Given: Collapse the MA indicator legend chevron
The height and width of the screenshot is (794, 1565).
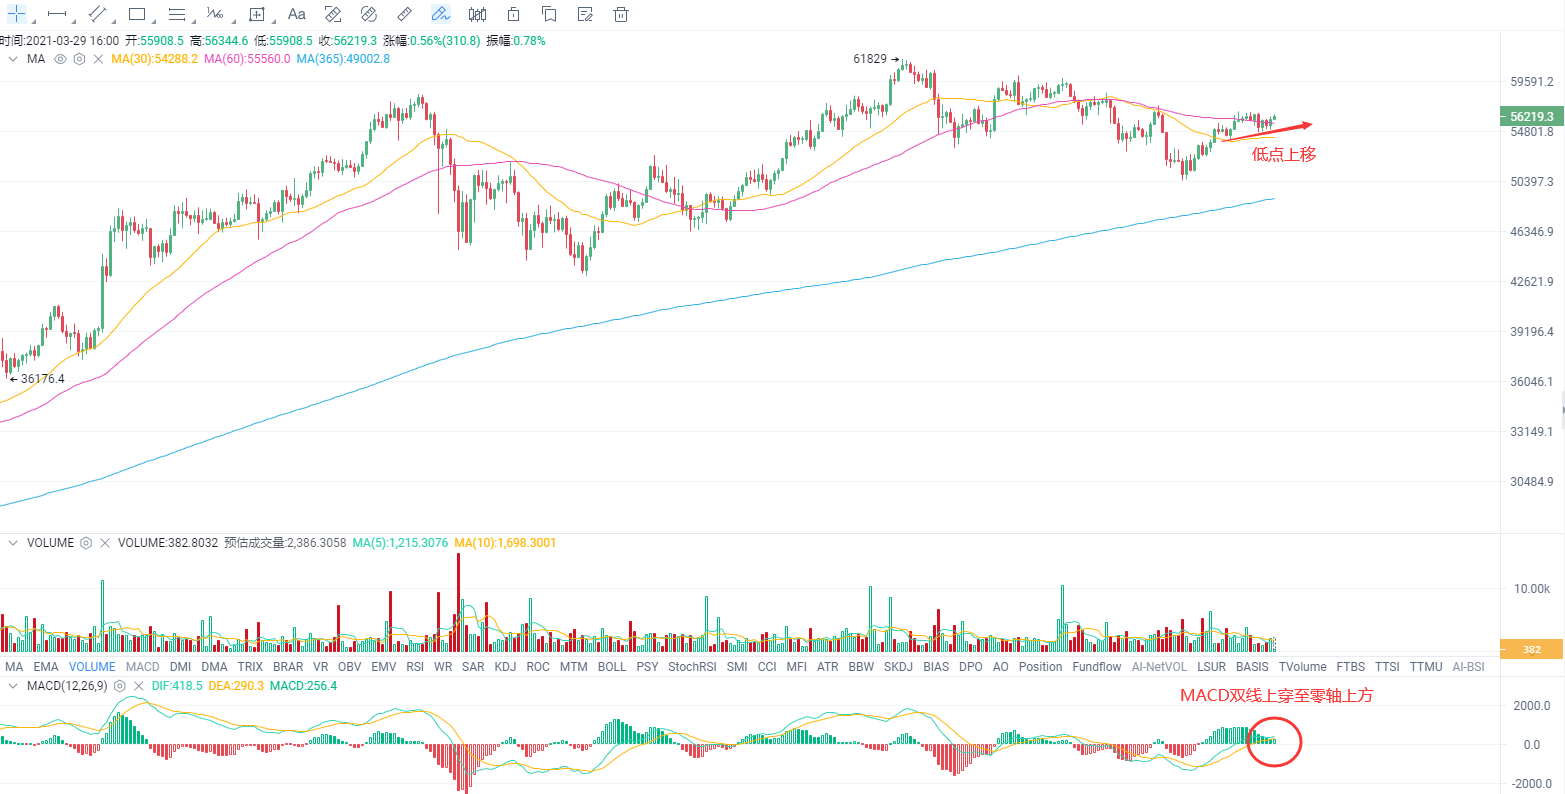Looking at the screenshot, I should coord(13,59).
